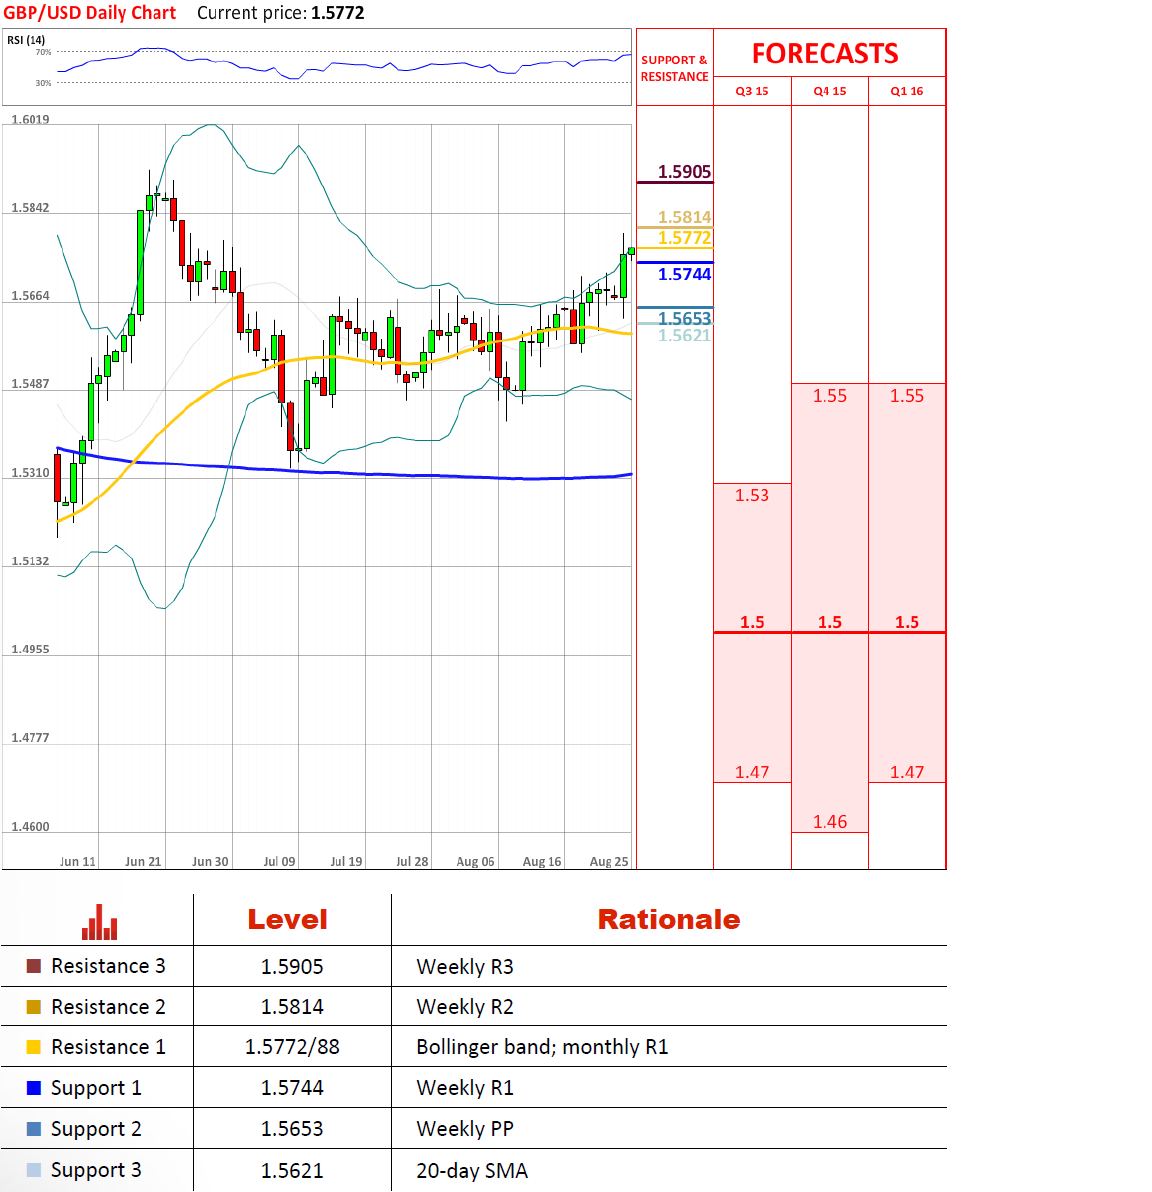Click the 1.4600 price axis label
This screenshot has width=1152, height=1192.
(30, 826)
